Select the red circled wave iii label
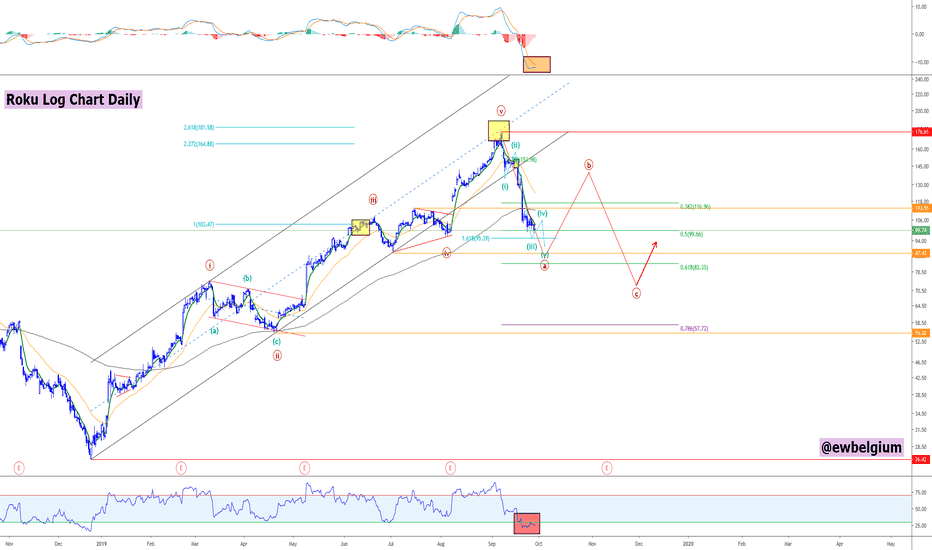Viewport: 932px width, 550px height. click(373, 199)
